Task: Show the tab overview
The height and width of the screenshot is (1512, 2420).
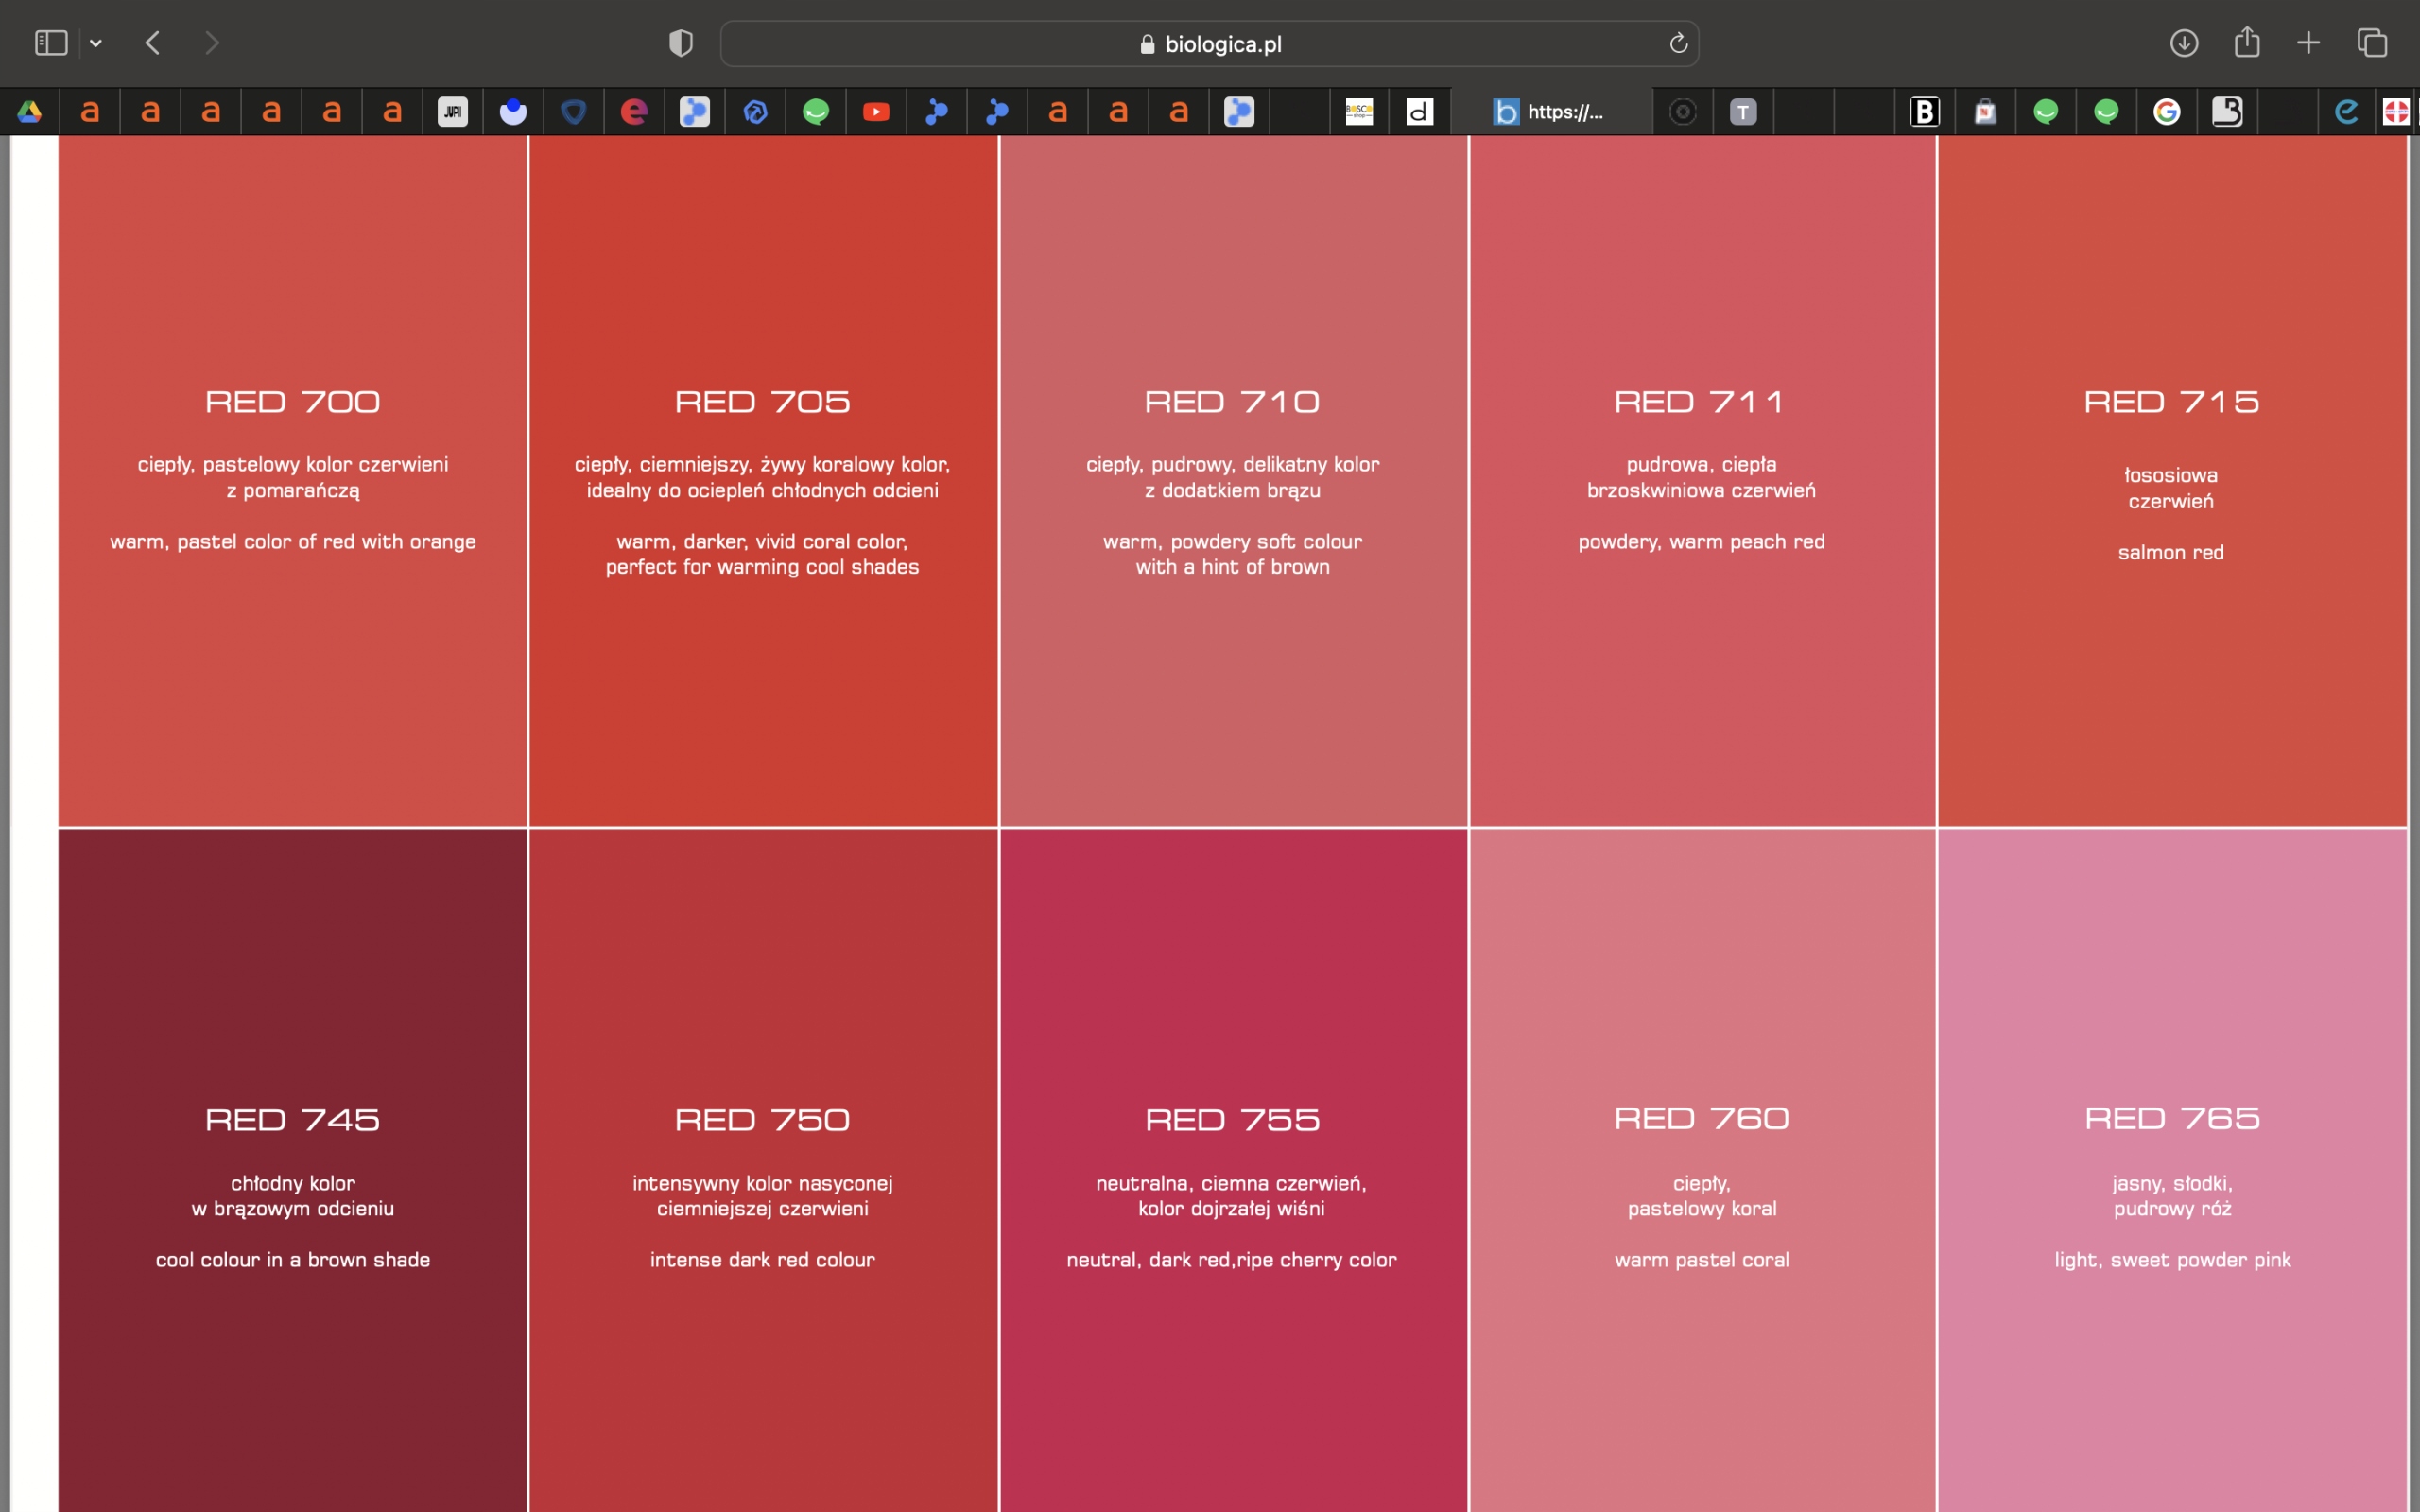Action: tap(2372, 43)
